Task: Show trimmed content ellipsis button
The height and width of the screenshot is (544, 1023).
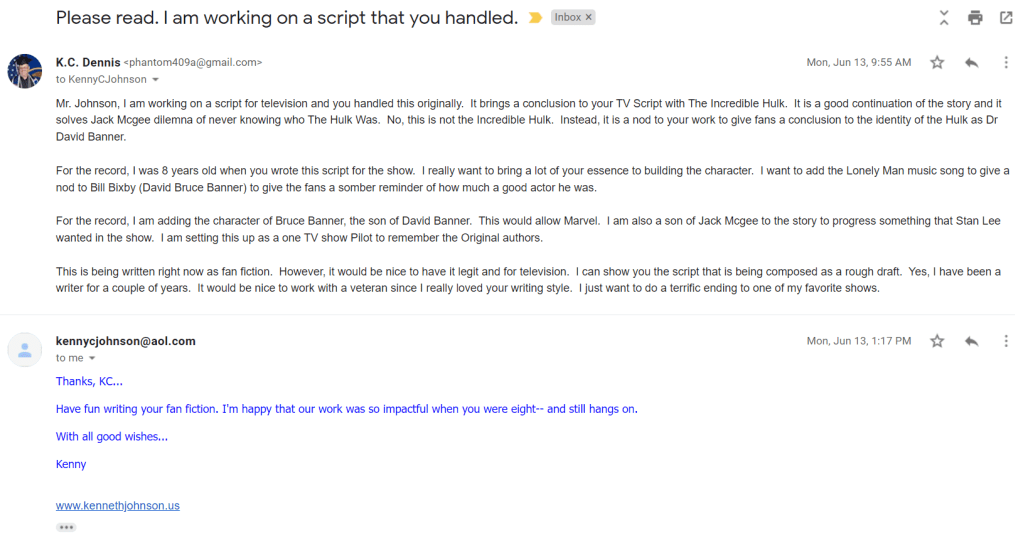Action: tap(66, 527)
